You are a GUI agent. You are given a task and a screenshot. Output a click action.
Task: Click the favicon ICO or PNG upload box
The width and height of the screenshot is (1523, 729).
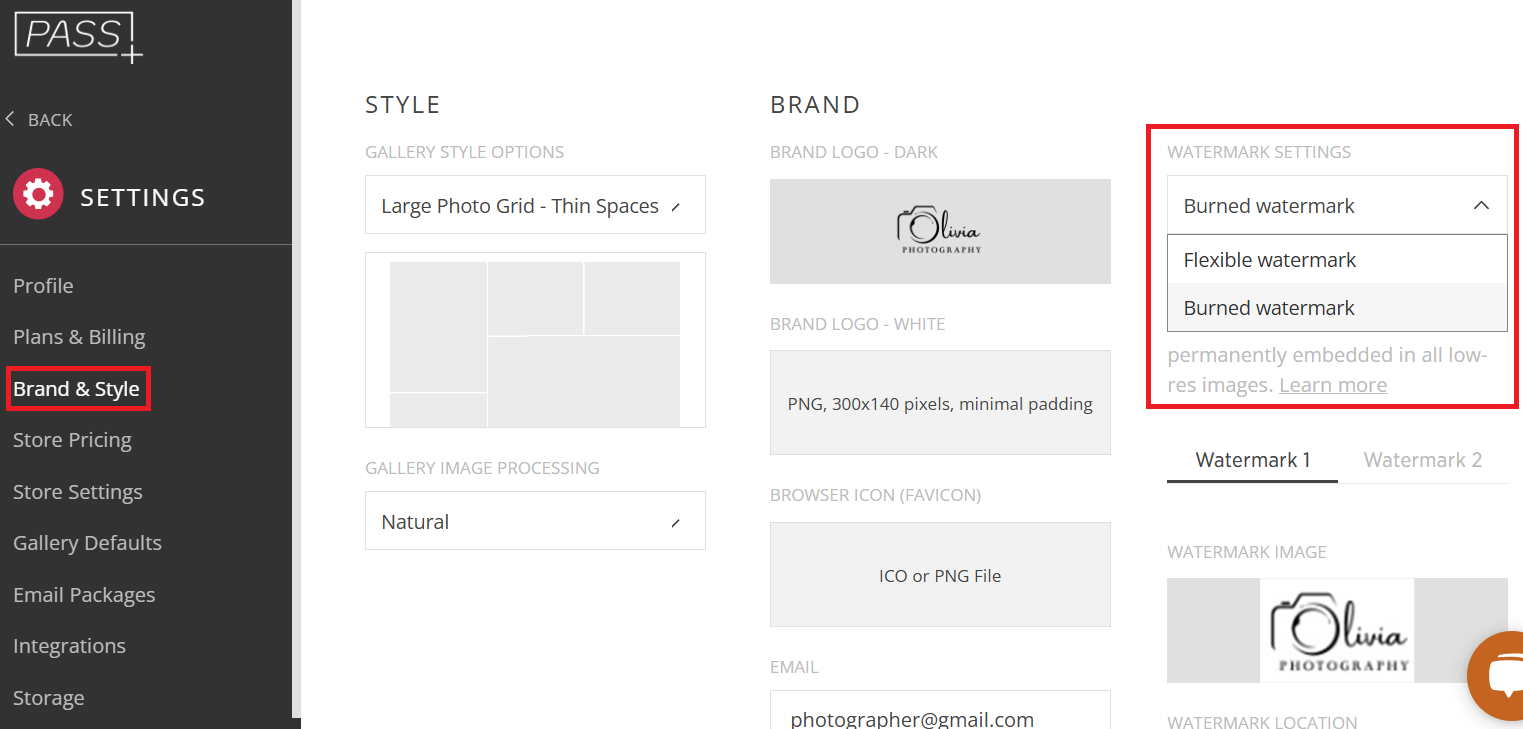pyautogui.click(x=940, y=575)
